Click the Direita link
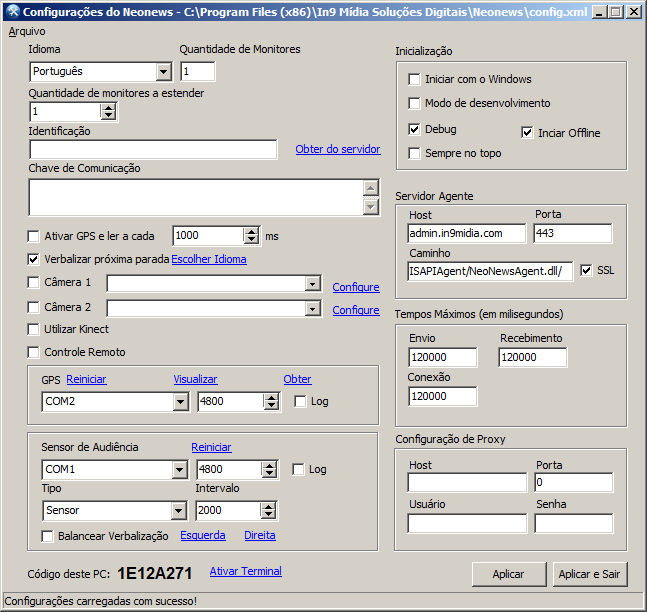Screen dimensions: 647x612 (x=260, y=535)
